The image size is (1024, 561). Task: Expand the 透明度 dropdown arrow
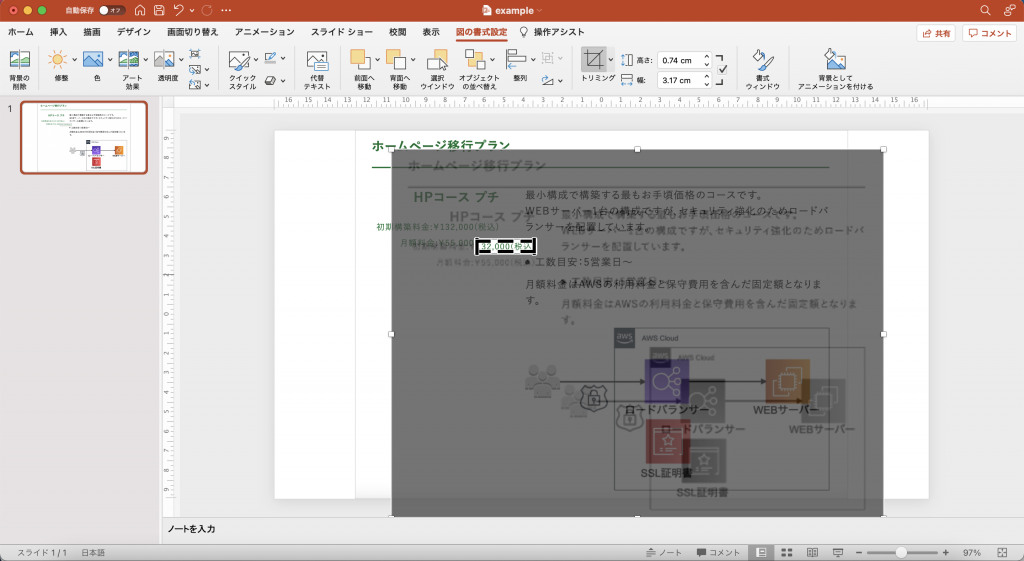click(181, 60)
